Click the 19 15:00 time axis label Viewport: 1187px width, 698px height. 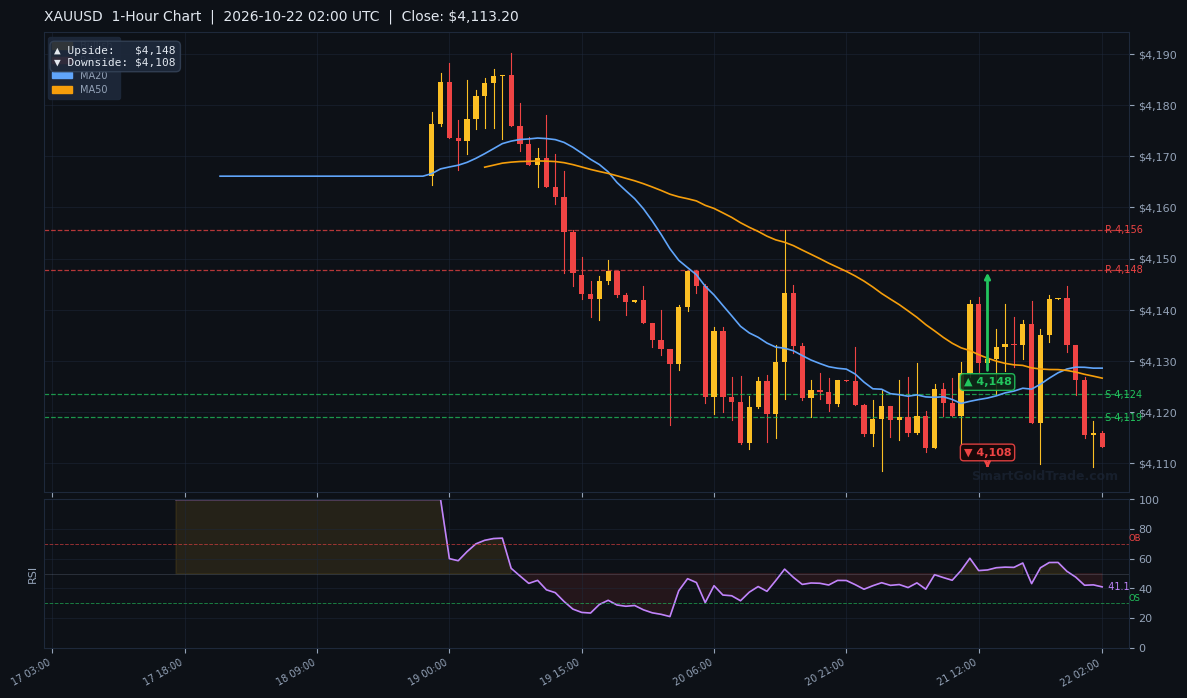coord(561,672)
